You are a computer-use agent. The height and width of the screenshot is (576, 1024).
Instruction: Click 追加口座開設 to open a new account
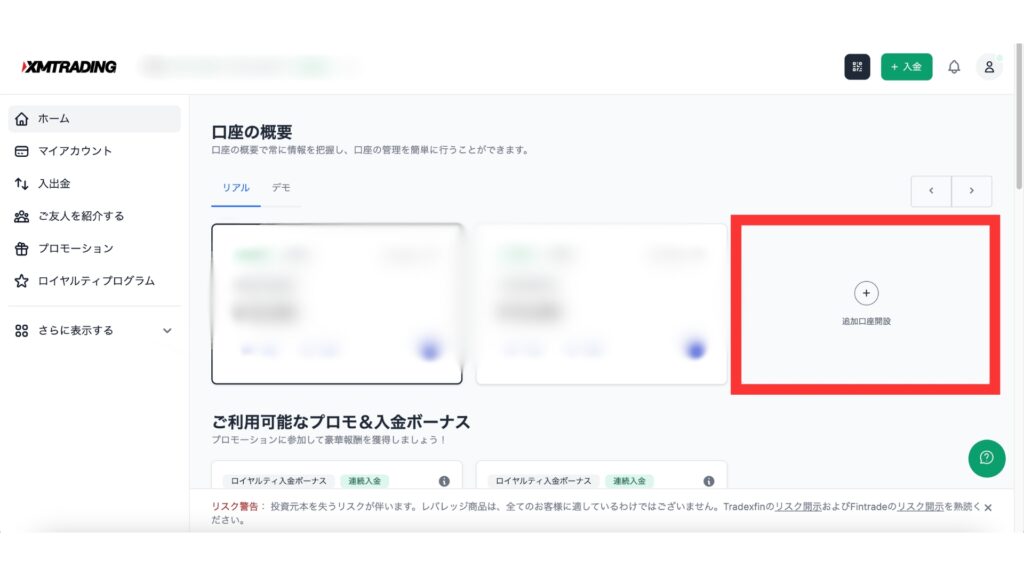[x=865, y=300]
